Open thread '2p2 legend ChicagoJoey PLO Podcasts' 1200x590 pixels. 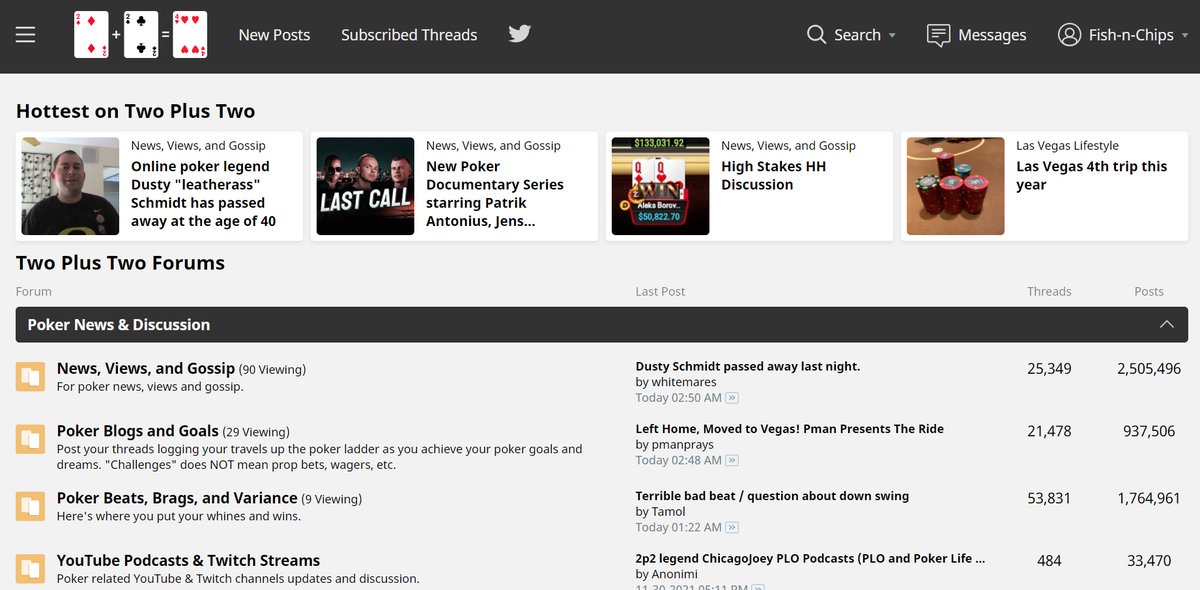(x=810, y=558)
